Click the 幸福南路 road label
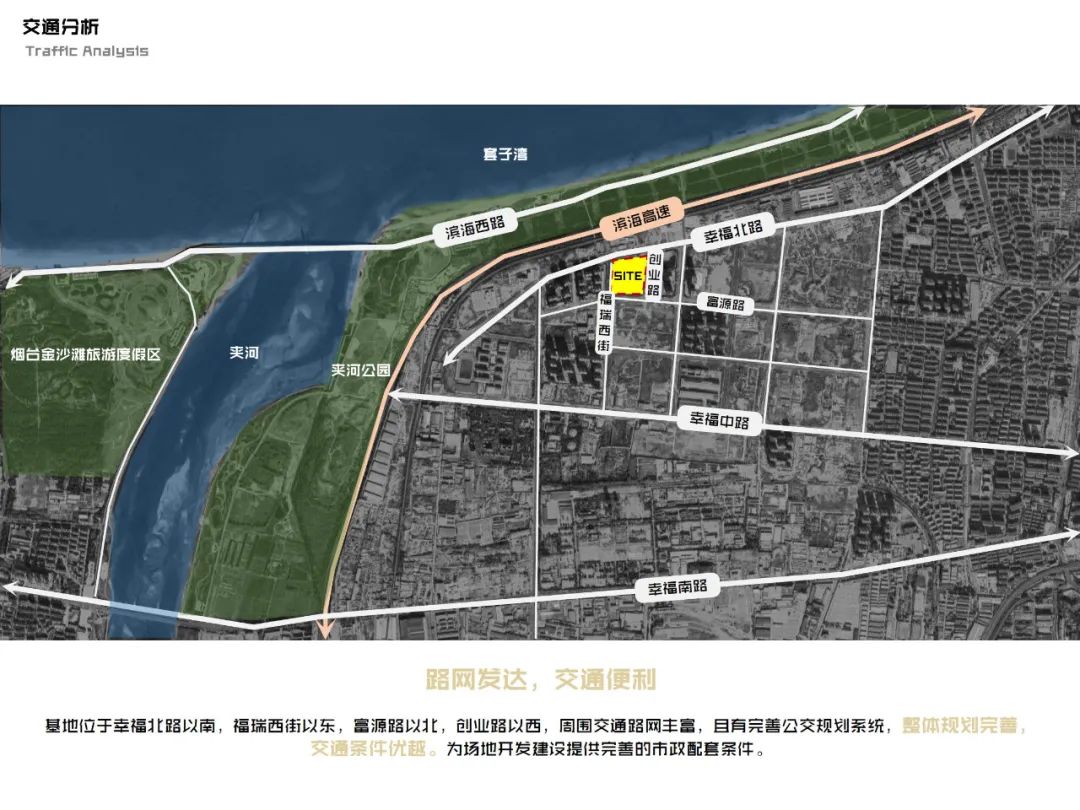This screenshot has width=1080, height=810. (x=678, y=588)
